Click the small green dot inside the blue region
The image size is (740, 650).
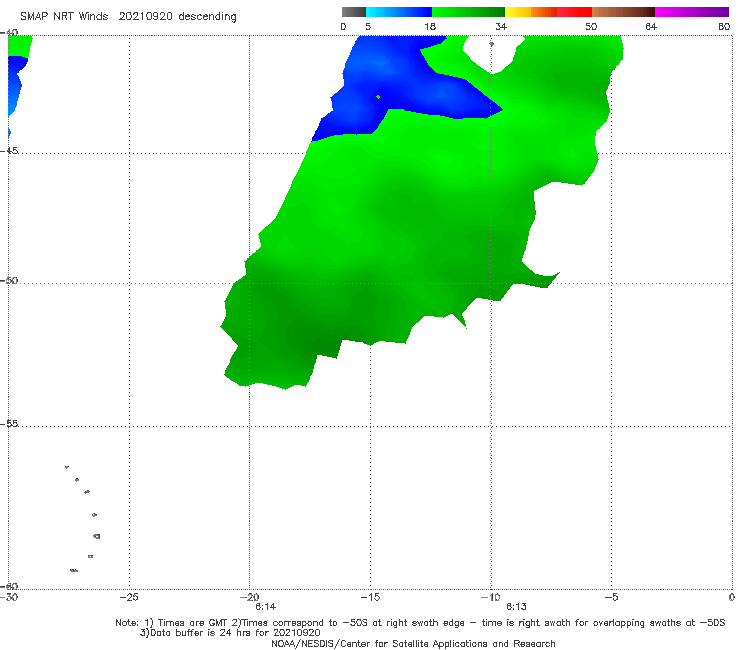coord(378,97)
